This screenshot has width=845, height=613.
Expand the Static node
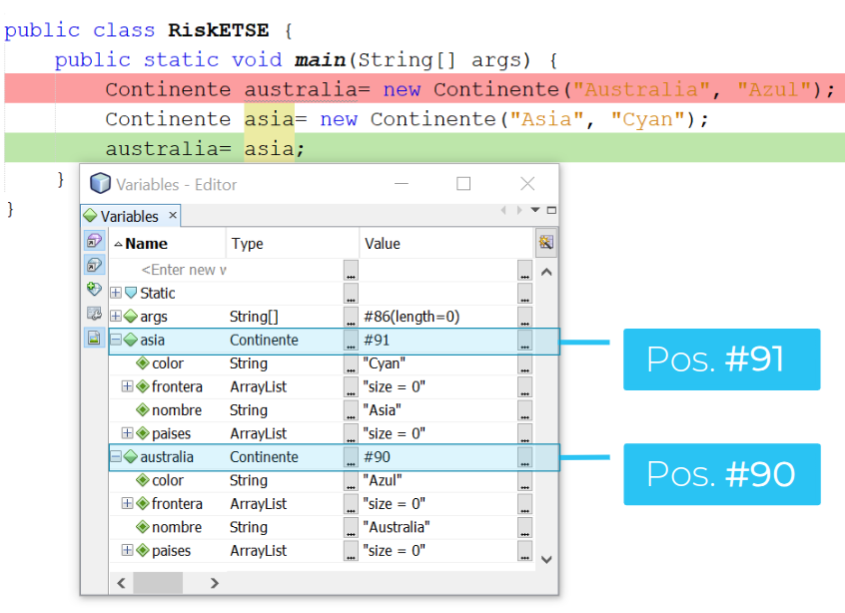coord(116,293)
